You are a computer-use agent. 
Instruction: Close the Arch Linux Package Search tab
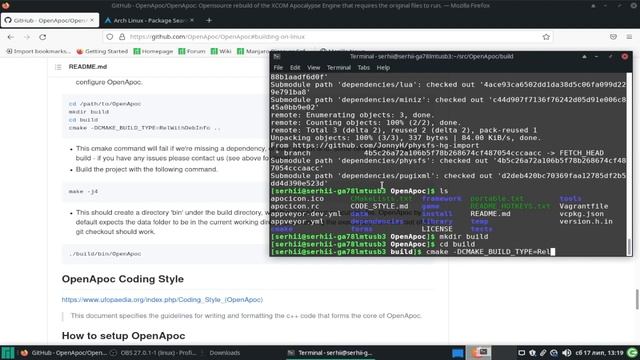[192, 20]
